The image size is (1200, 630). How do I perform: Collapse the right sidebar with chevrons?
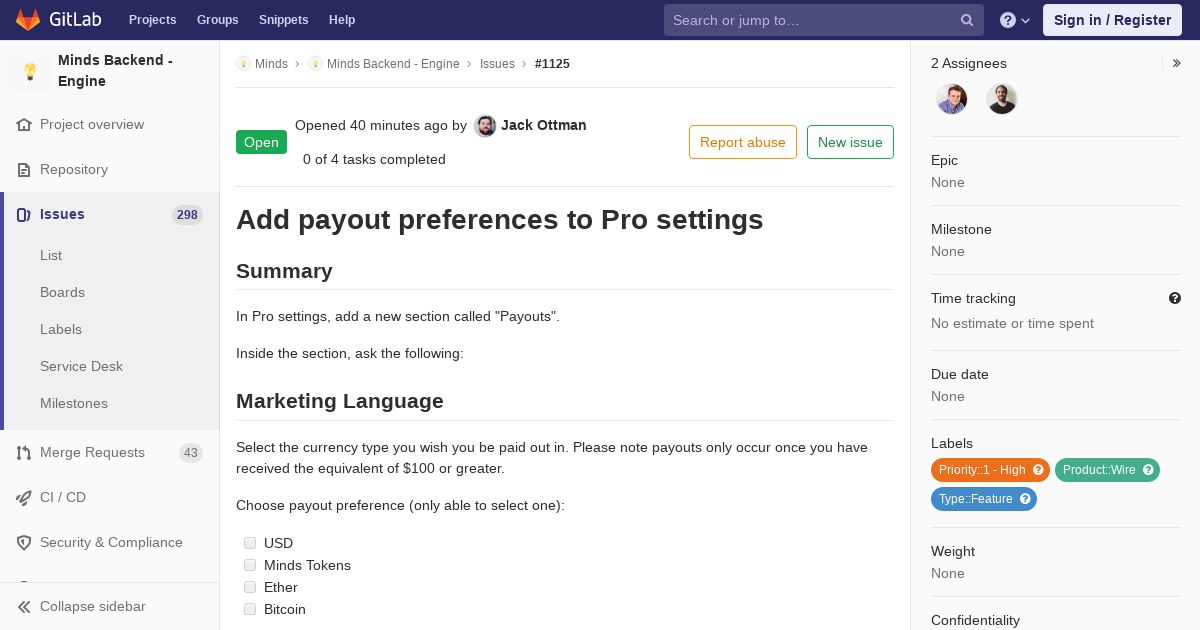click(x=1176, y=63)
